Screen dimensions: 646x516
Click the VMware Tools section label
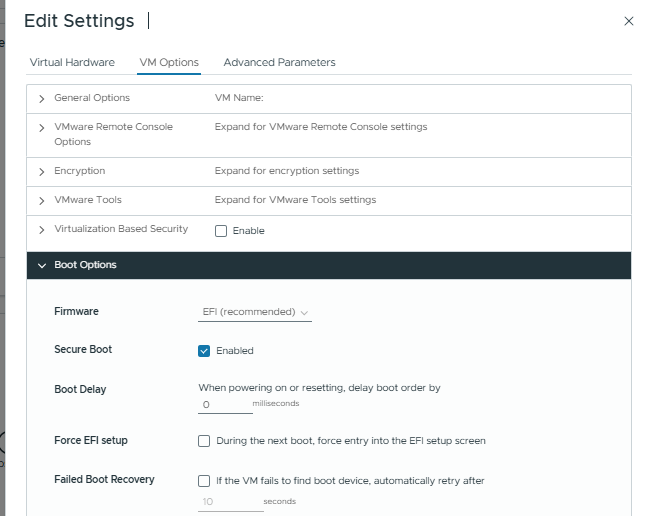[x=88, y=200]
